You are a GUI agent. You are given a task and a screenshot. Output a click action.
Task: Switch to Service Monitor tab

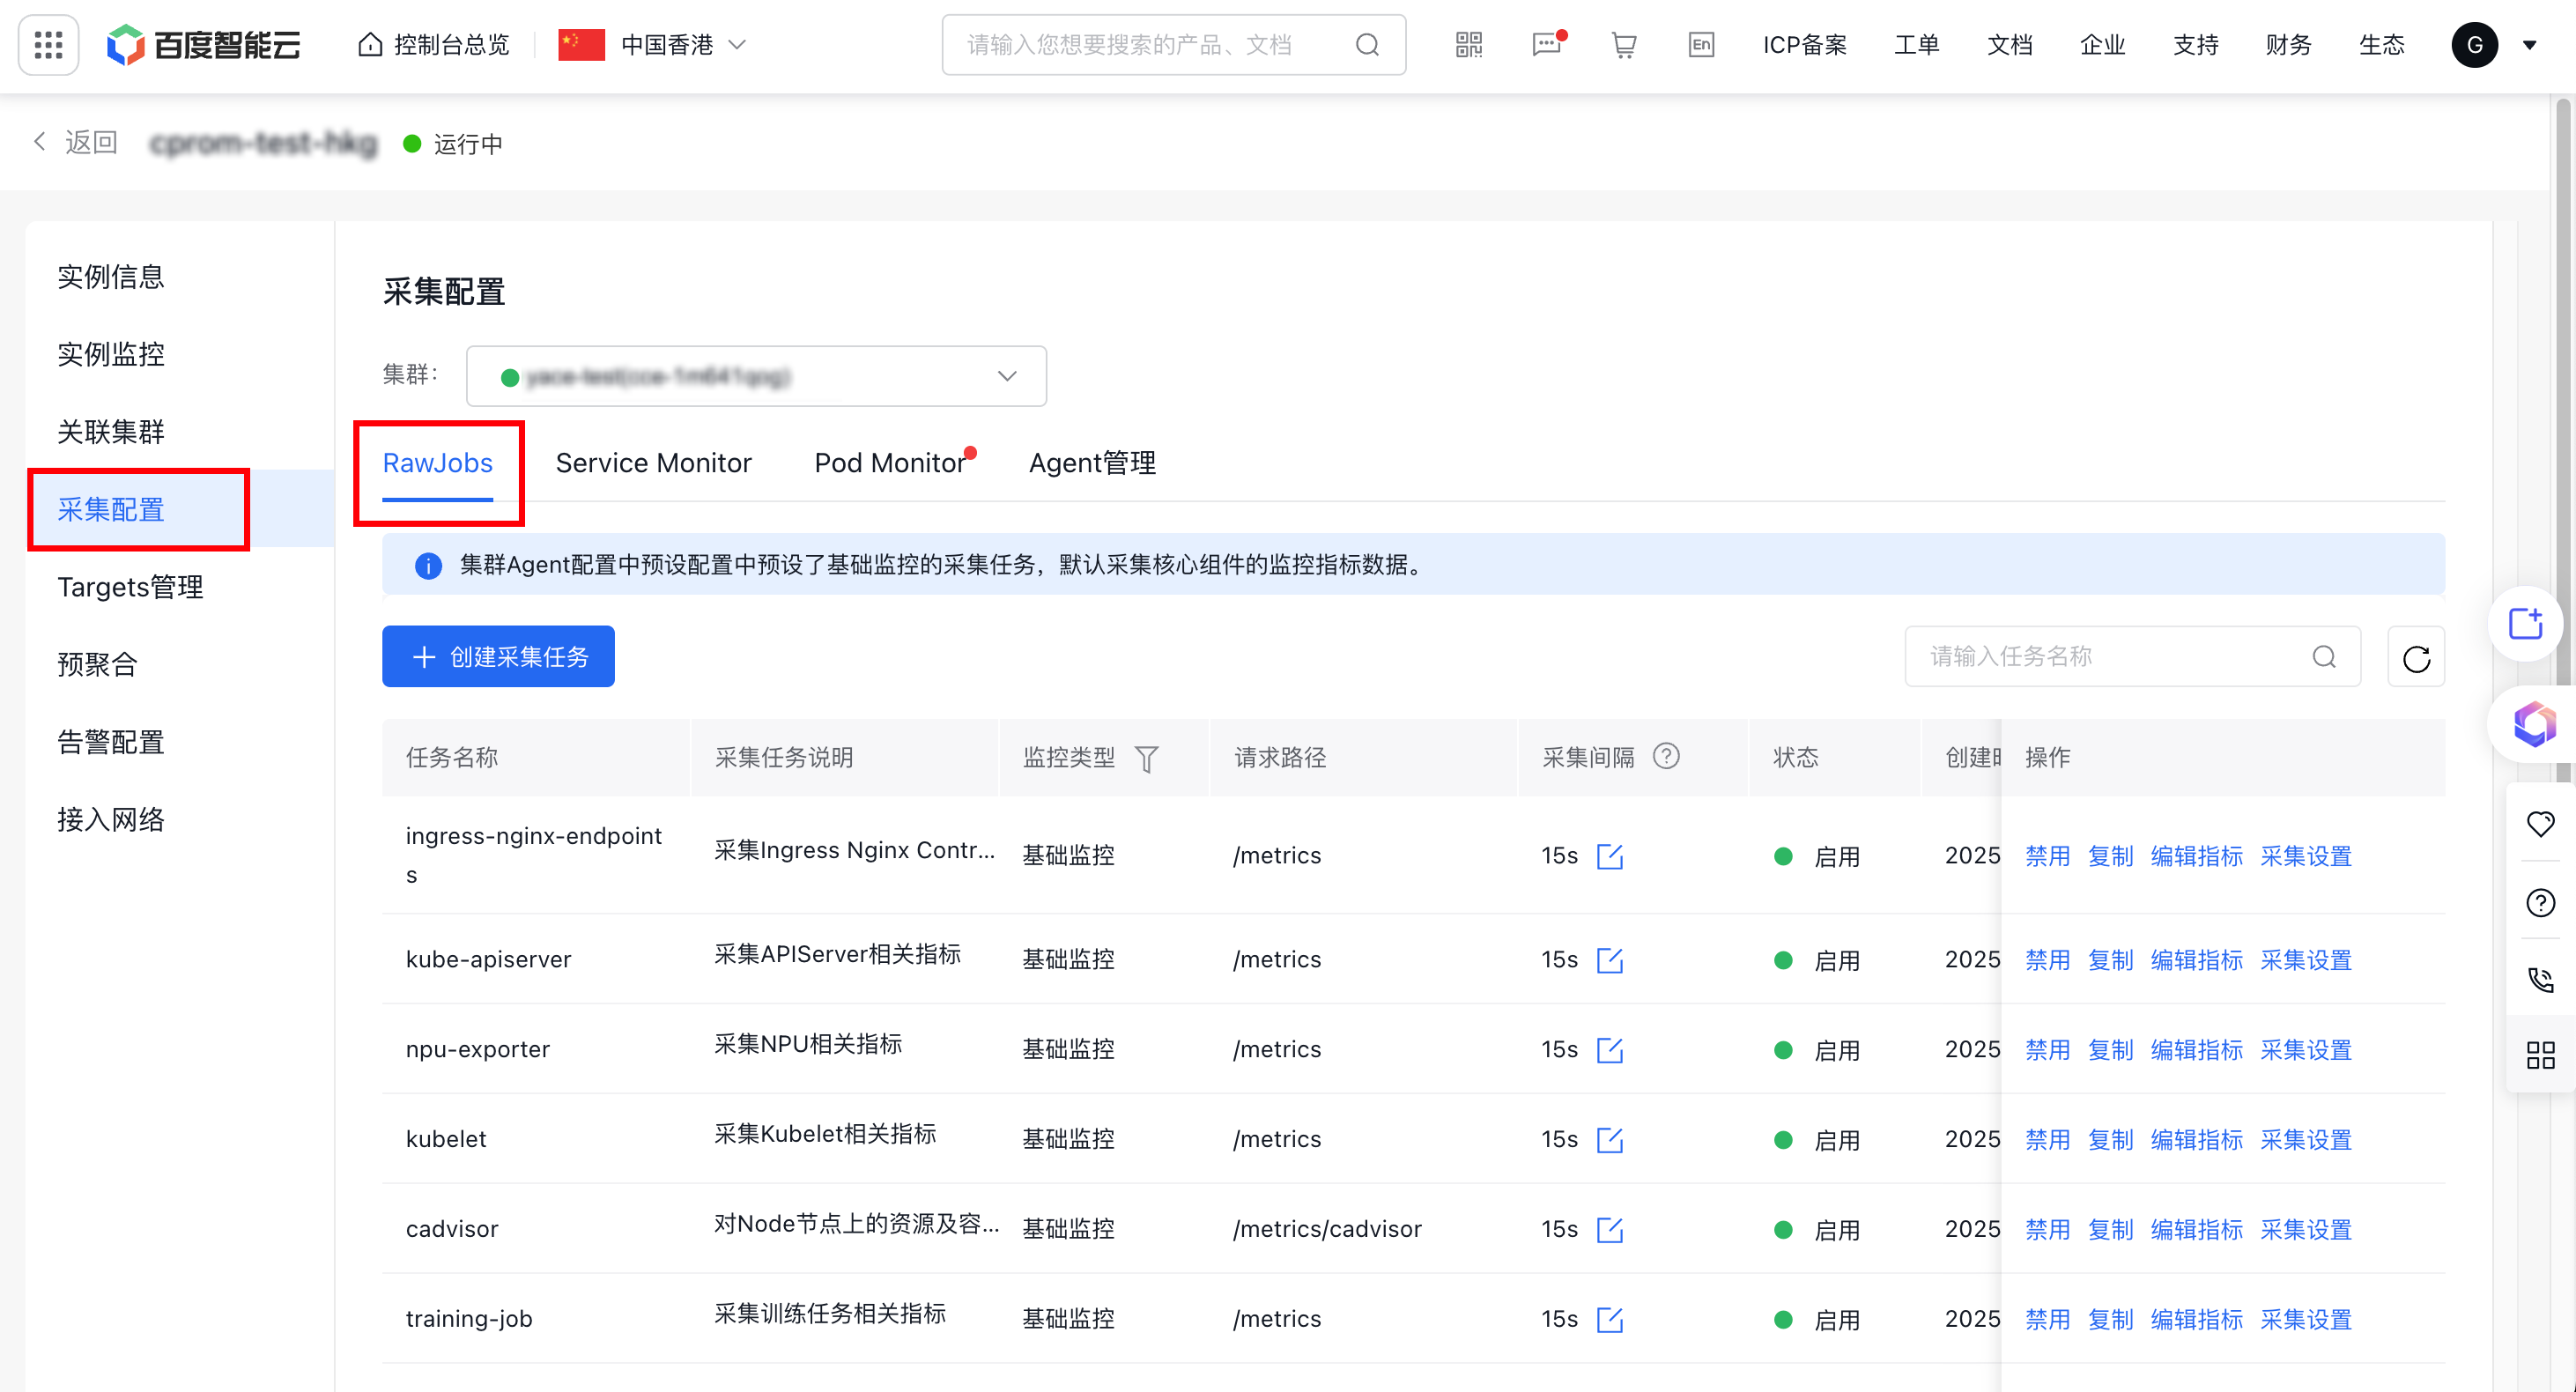[653, 463]
